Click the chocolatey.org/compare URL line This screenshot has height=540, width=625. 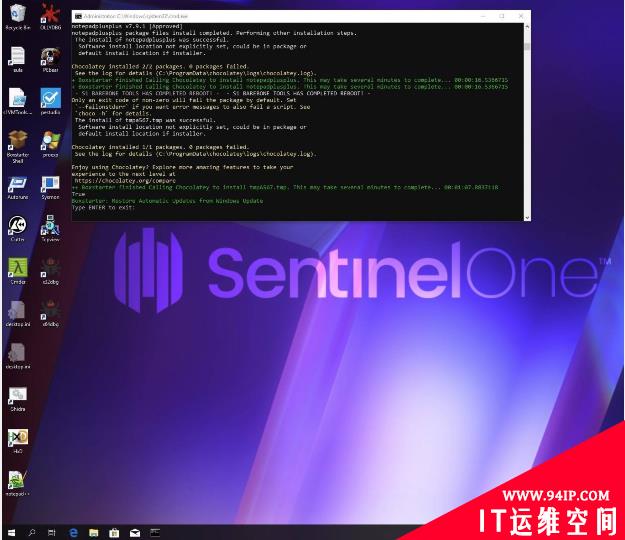tap(125, 181)
